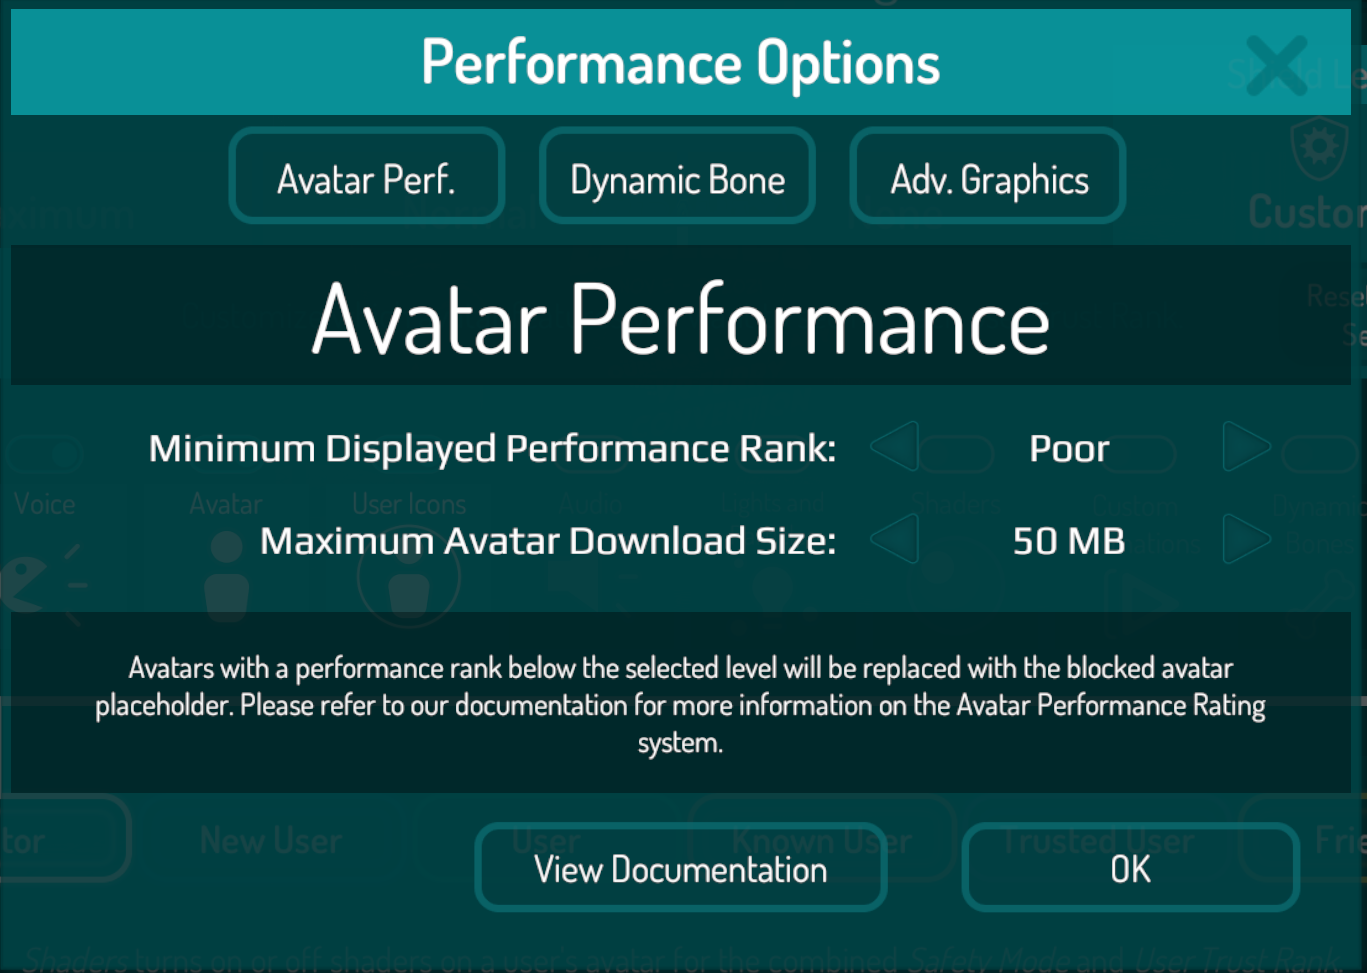Lower Maximum Avatar Download Size with left arrow
This screenshot has width=1367, height=973.
[895, 539]
